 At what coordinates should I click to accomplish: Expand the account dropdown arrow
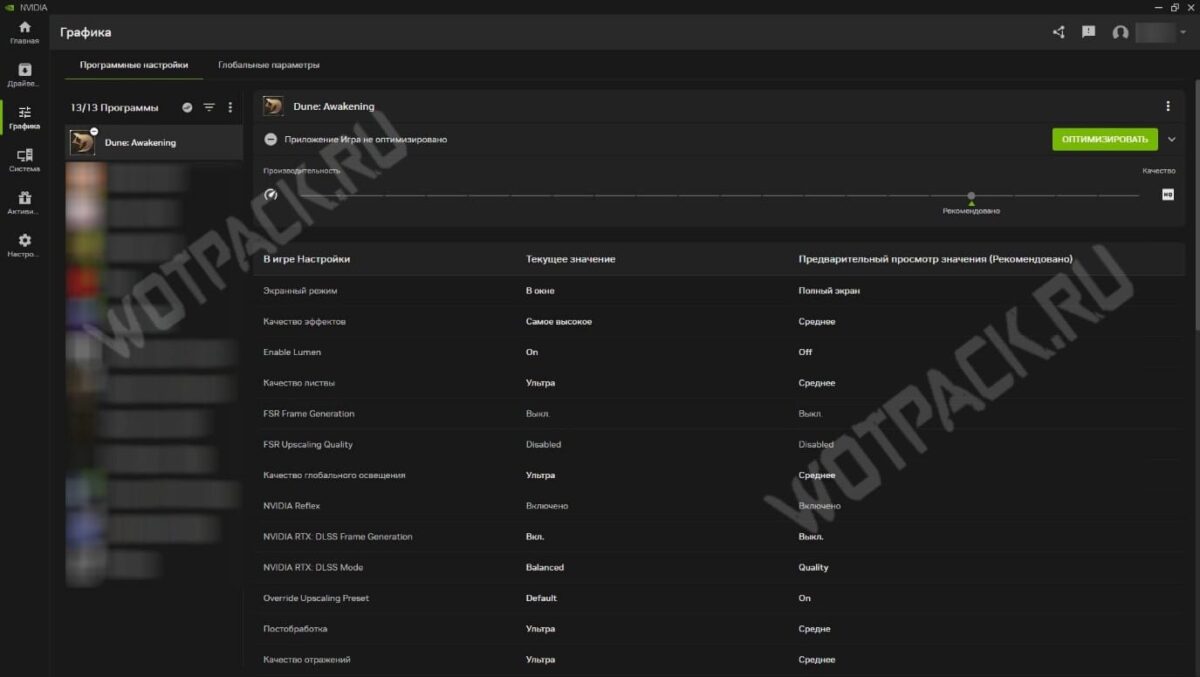(1183, 32)
